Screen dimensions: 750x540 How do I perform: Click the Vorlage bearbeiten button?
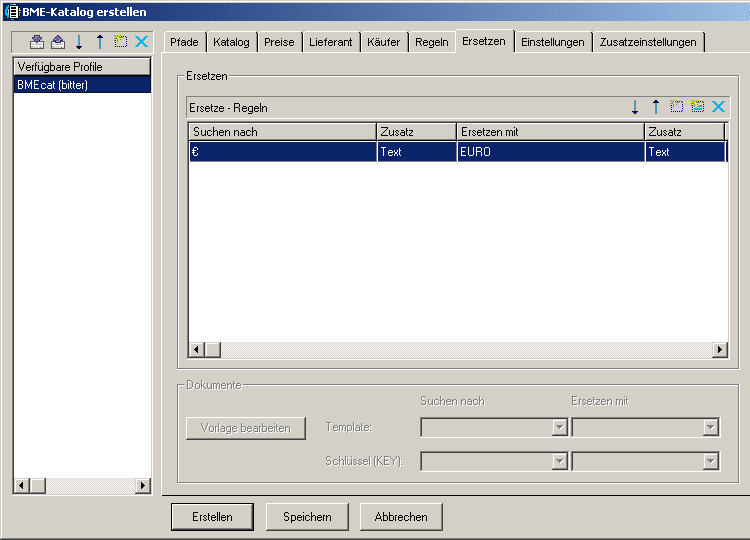(x=246, y=428)
